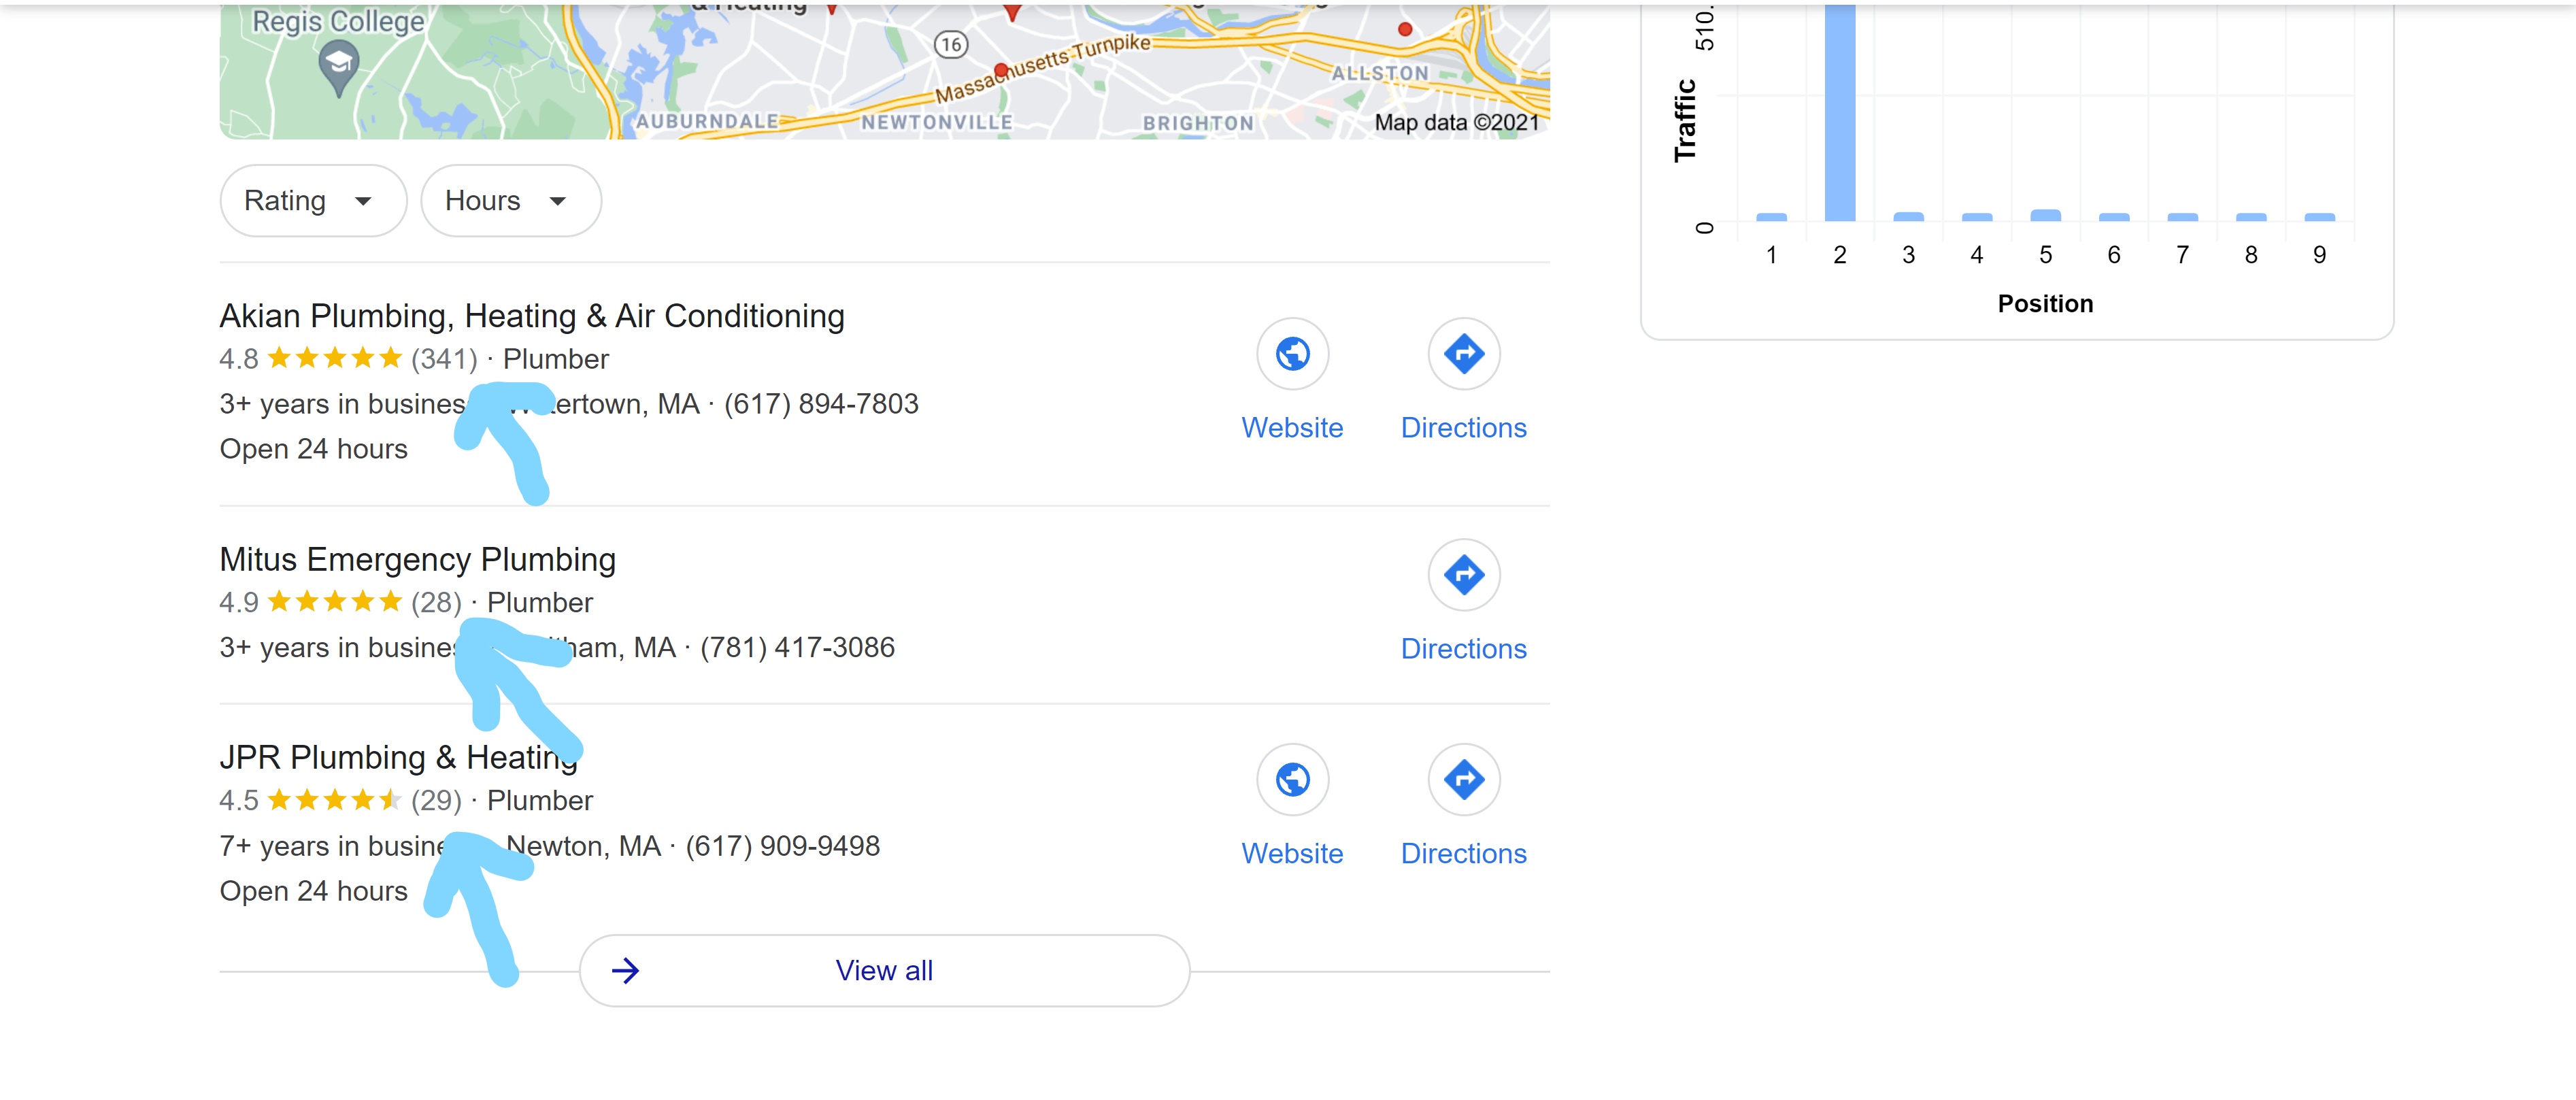The height and width of the screenshot is (1100, 2576).
Task: Click the tall position 2 traffic bar
Action: point(1840,112)
